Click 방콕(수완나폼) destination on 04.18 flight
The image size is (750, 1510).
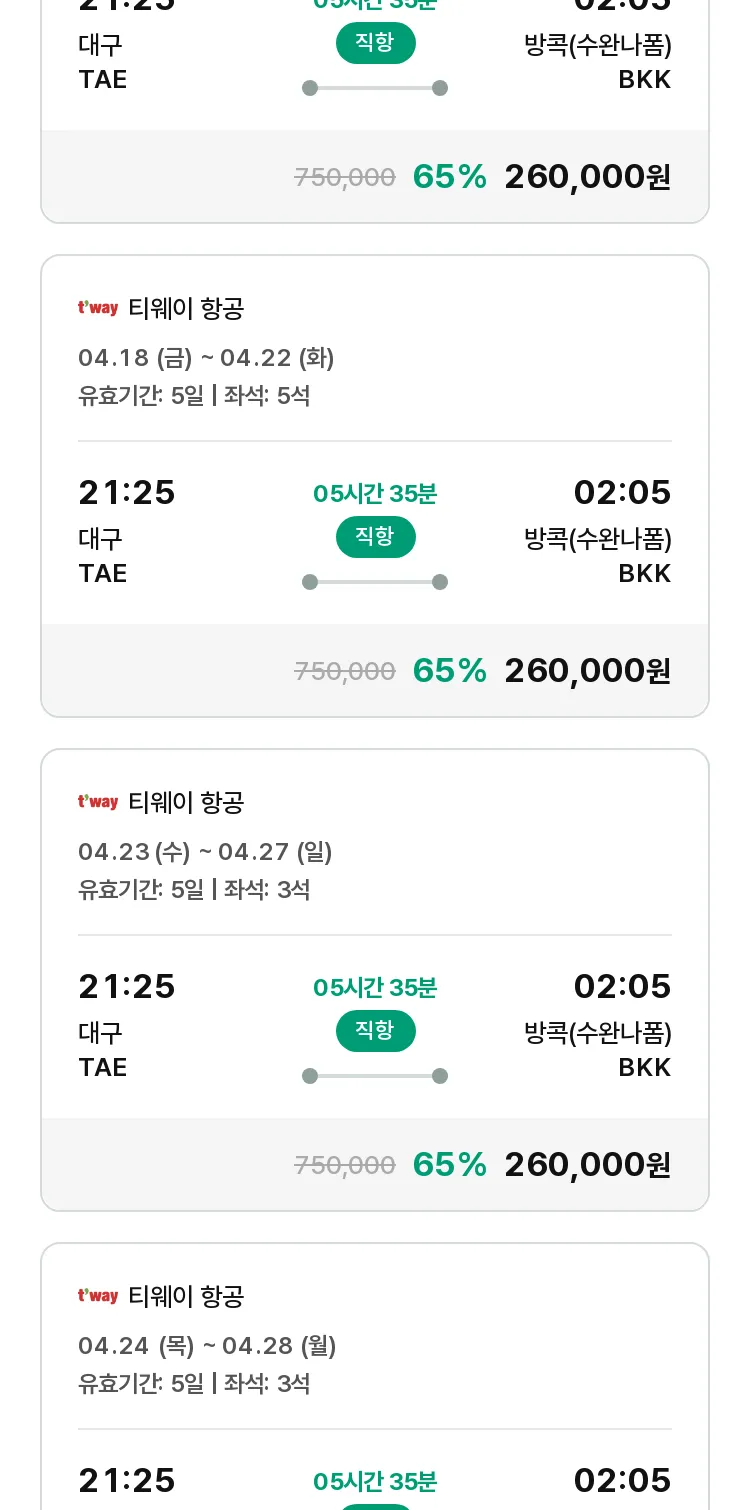[x=598, y=540]
